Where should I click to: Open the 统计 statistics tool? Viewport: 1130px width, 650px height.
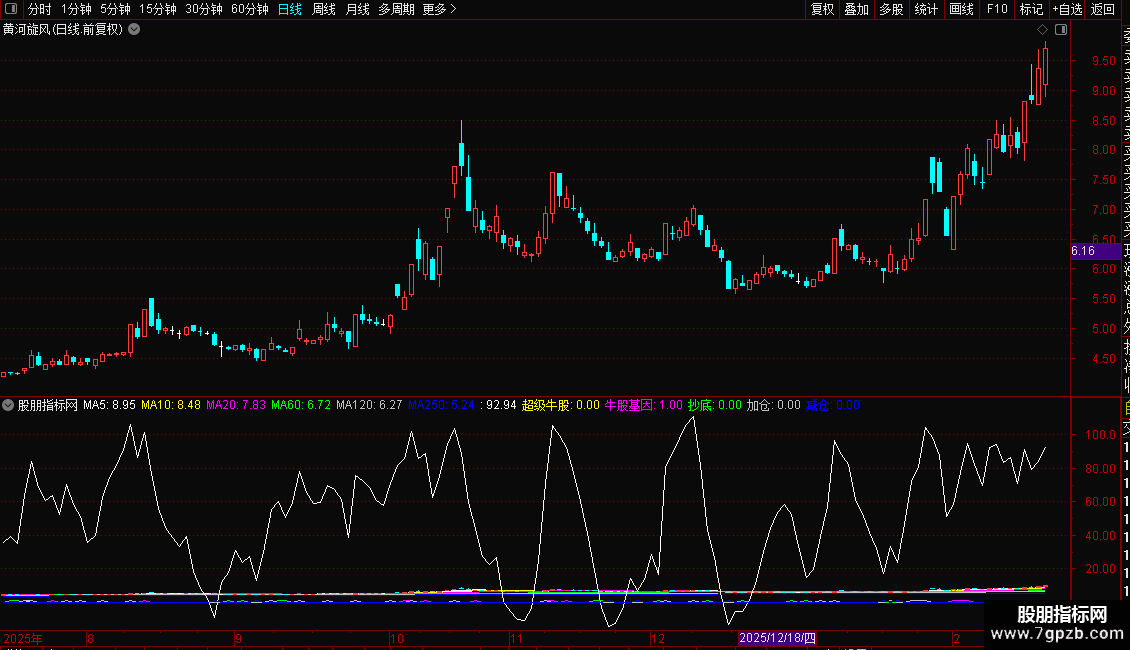(926, 9)
